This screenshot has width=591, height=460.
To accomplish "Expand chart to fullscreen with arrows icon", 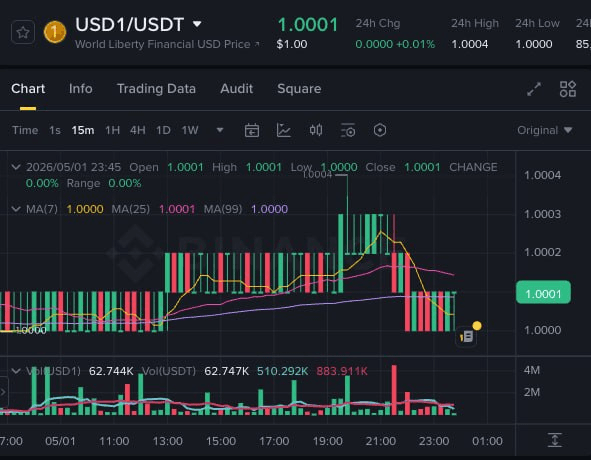I will [x=534, y=89].
